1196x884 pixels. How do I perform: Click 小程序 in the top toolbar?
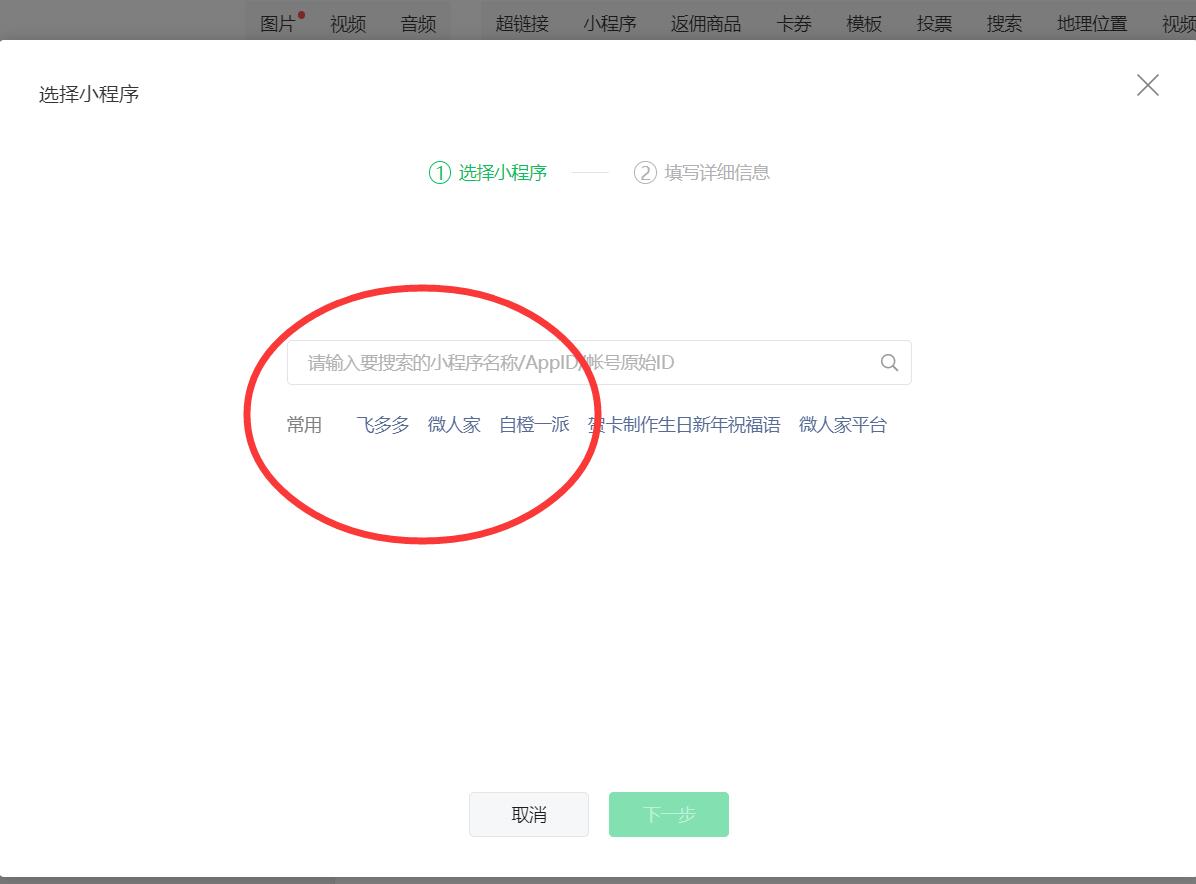[x=610, y=24]
